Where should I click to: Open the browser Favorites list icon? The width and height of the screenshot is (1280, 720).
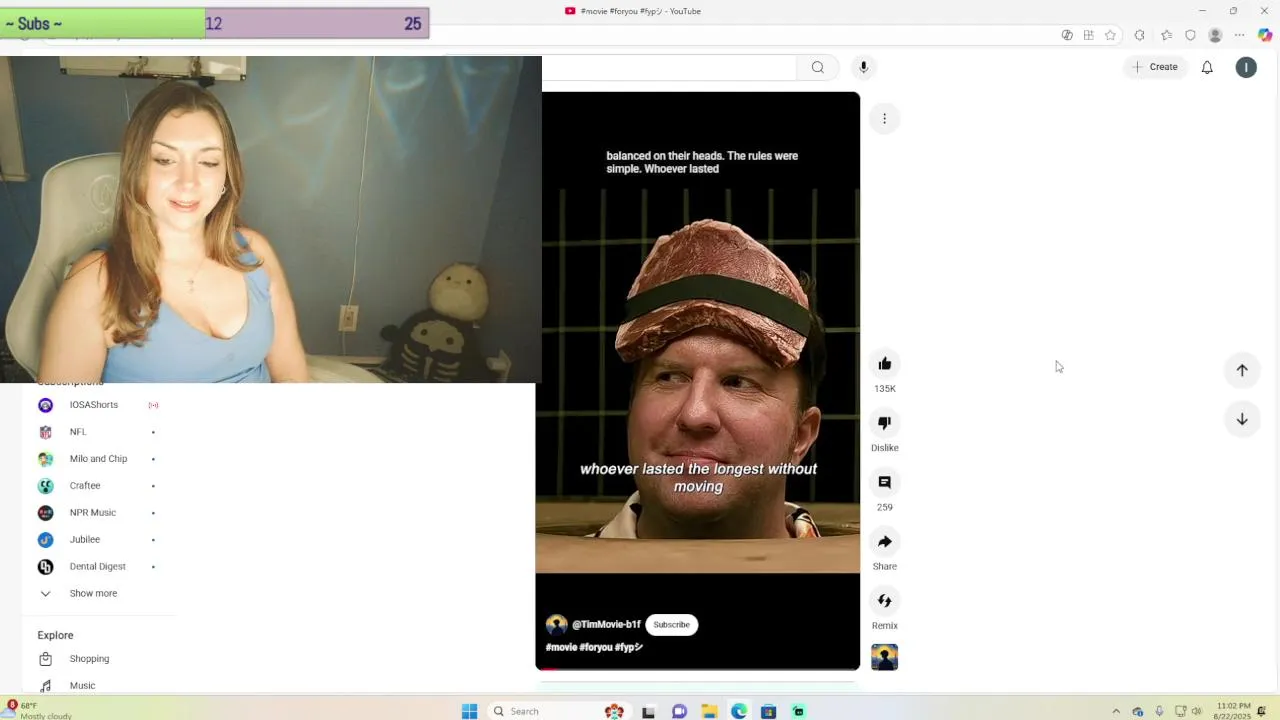click(x=1165, y=35)
